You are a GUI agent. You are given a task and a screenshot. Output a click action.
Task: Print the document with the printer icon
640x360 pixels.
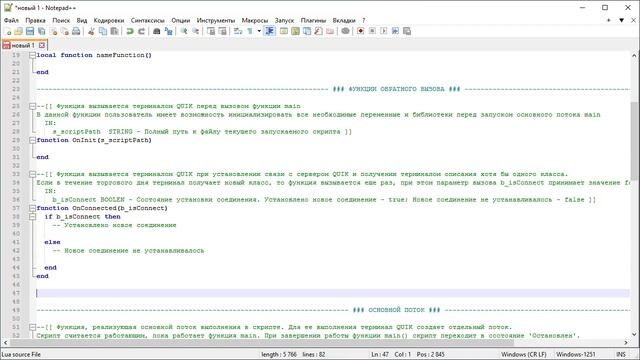76,31
